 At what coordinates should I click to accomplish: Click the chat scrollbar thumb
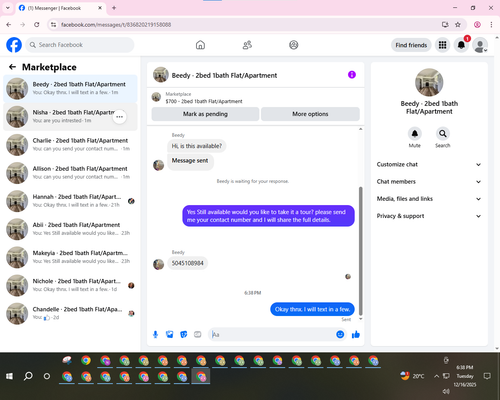(x=360, y=251)
